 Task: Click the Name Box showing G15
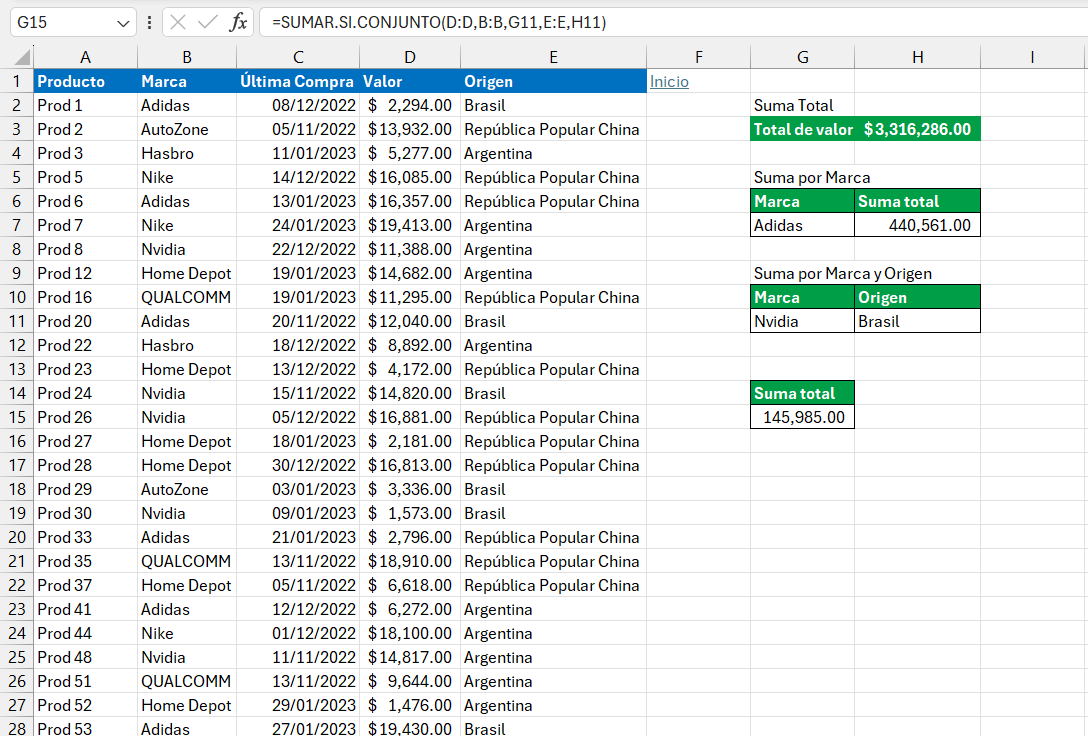[x=60, y=22]
